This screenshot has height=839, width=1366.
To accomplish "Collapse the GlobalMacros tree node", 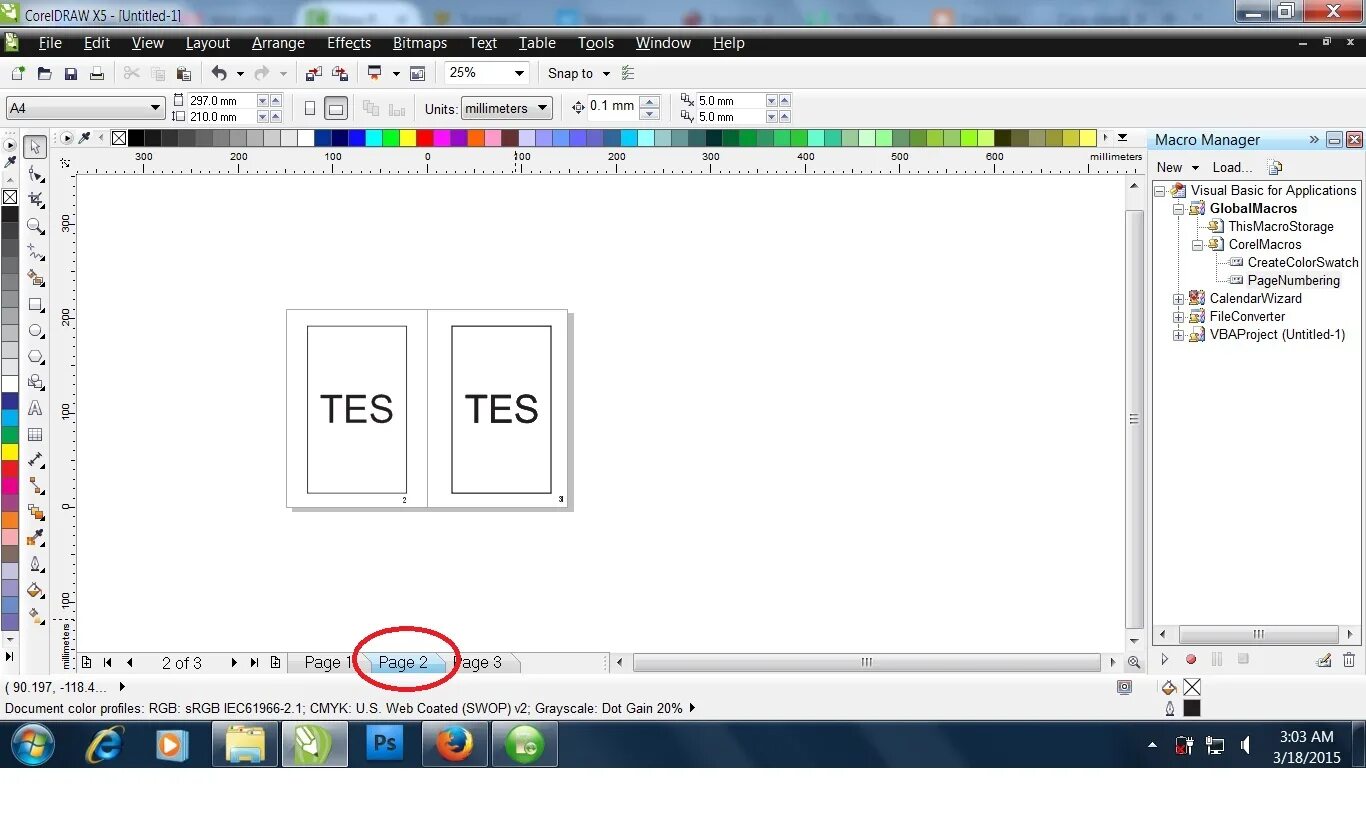I will [x=1178, y=209].
